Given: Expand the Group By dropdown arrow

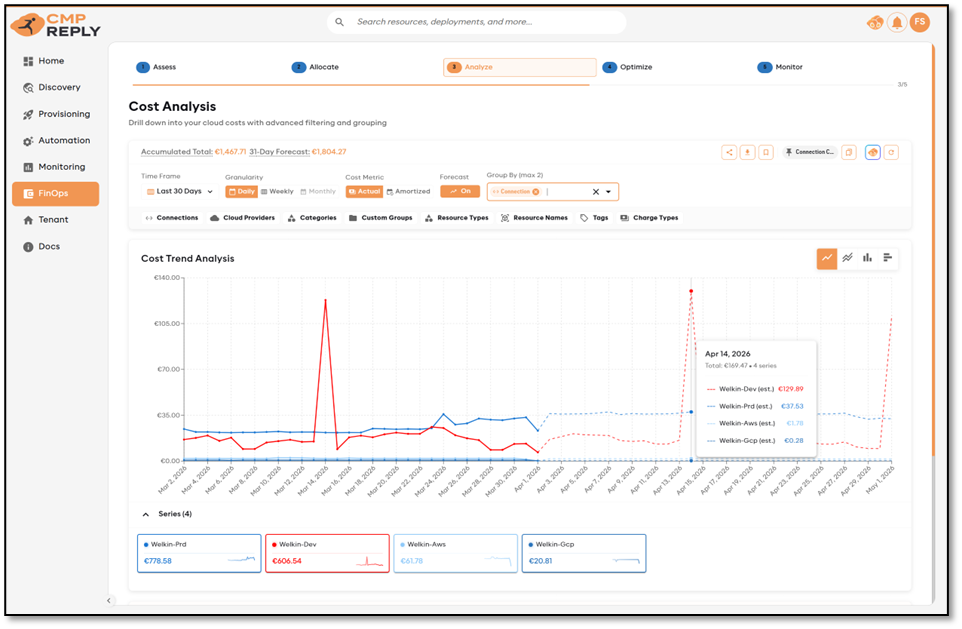Looking at the screenshot, I should [608, 192].
